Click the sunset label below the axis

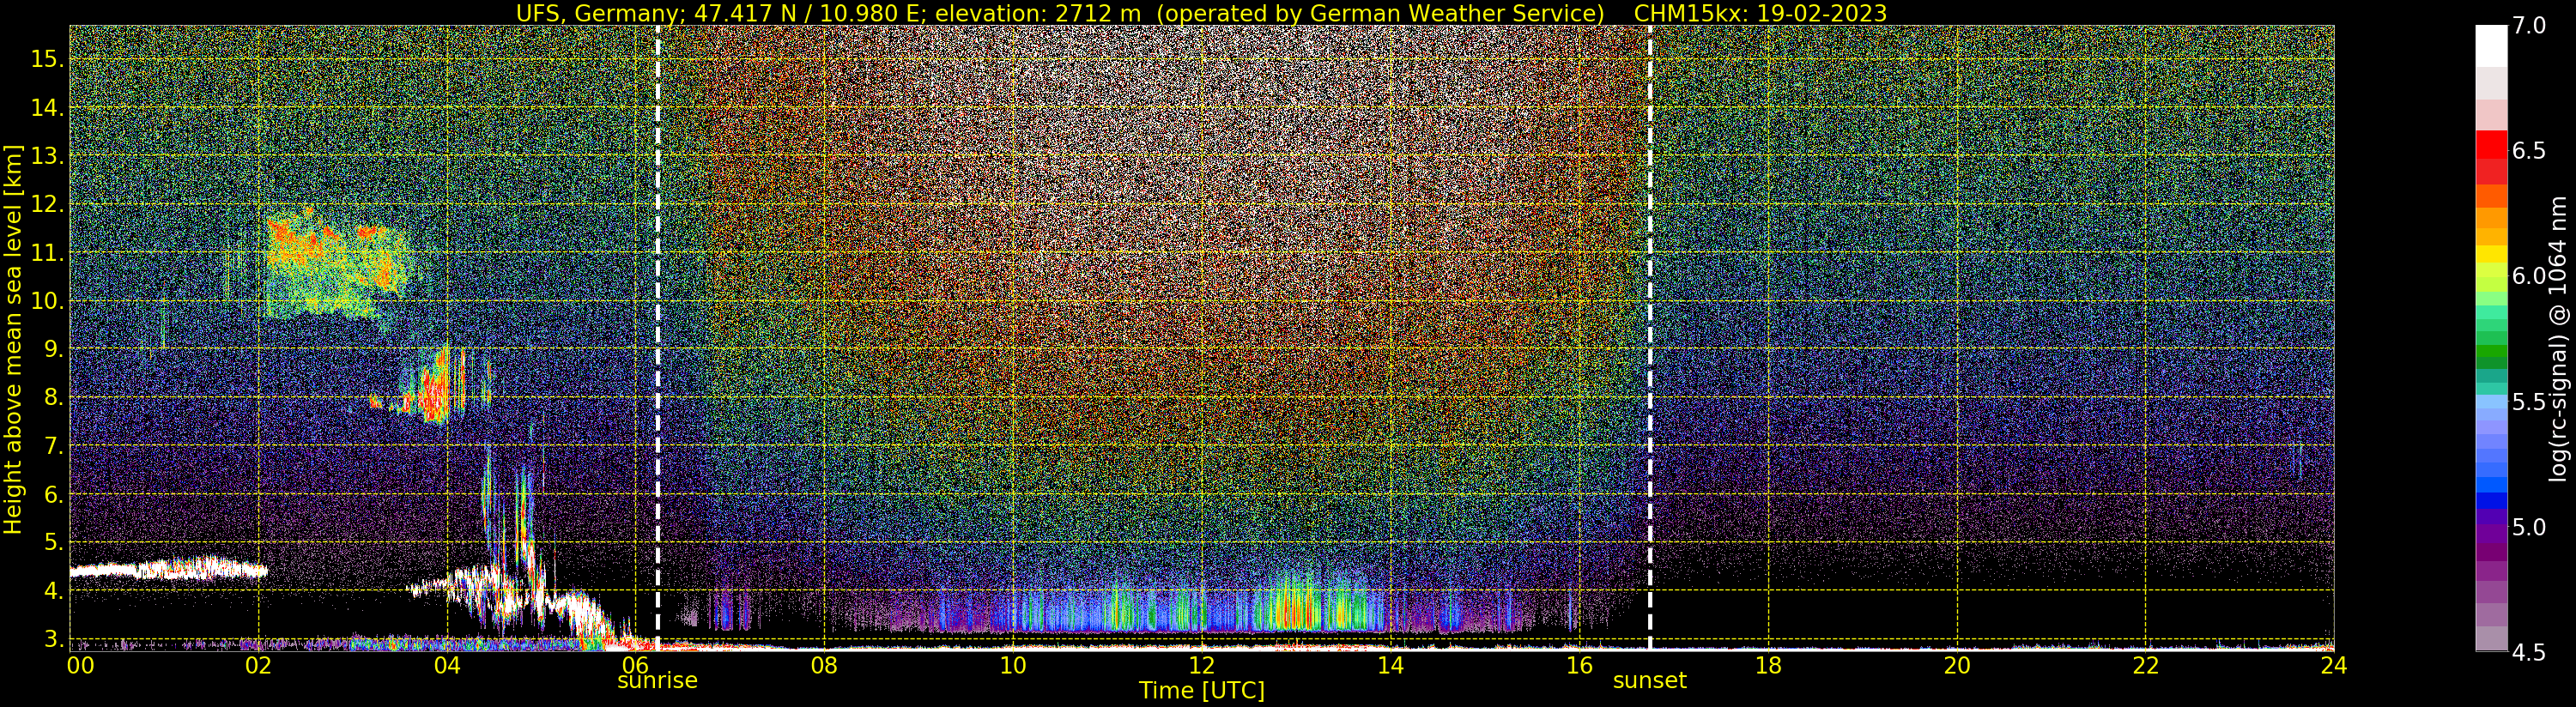click(1649, 681)
